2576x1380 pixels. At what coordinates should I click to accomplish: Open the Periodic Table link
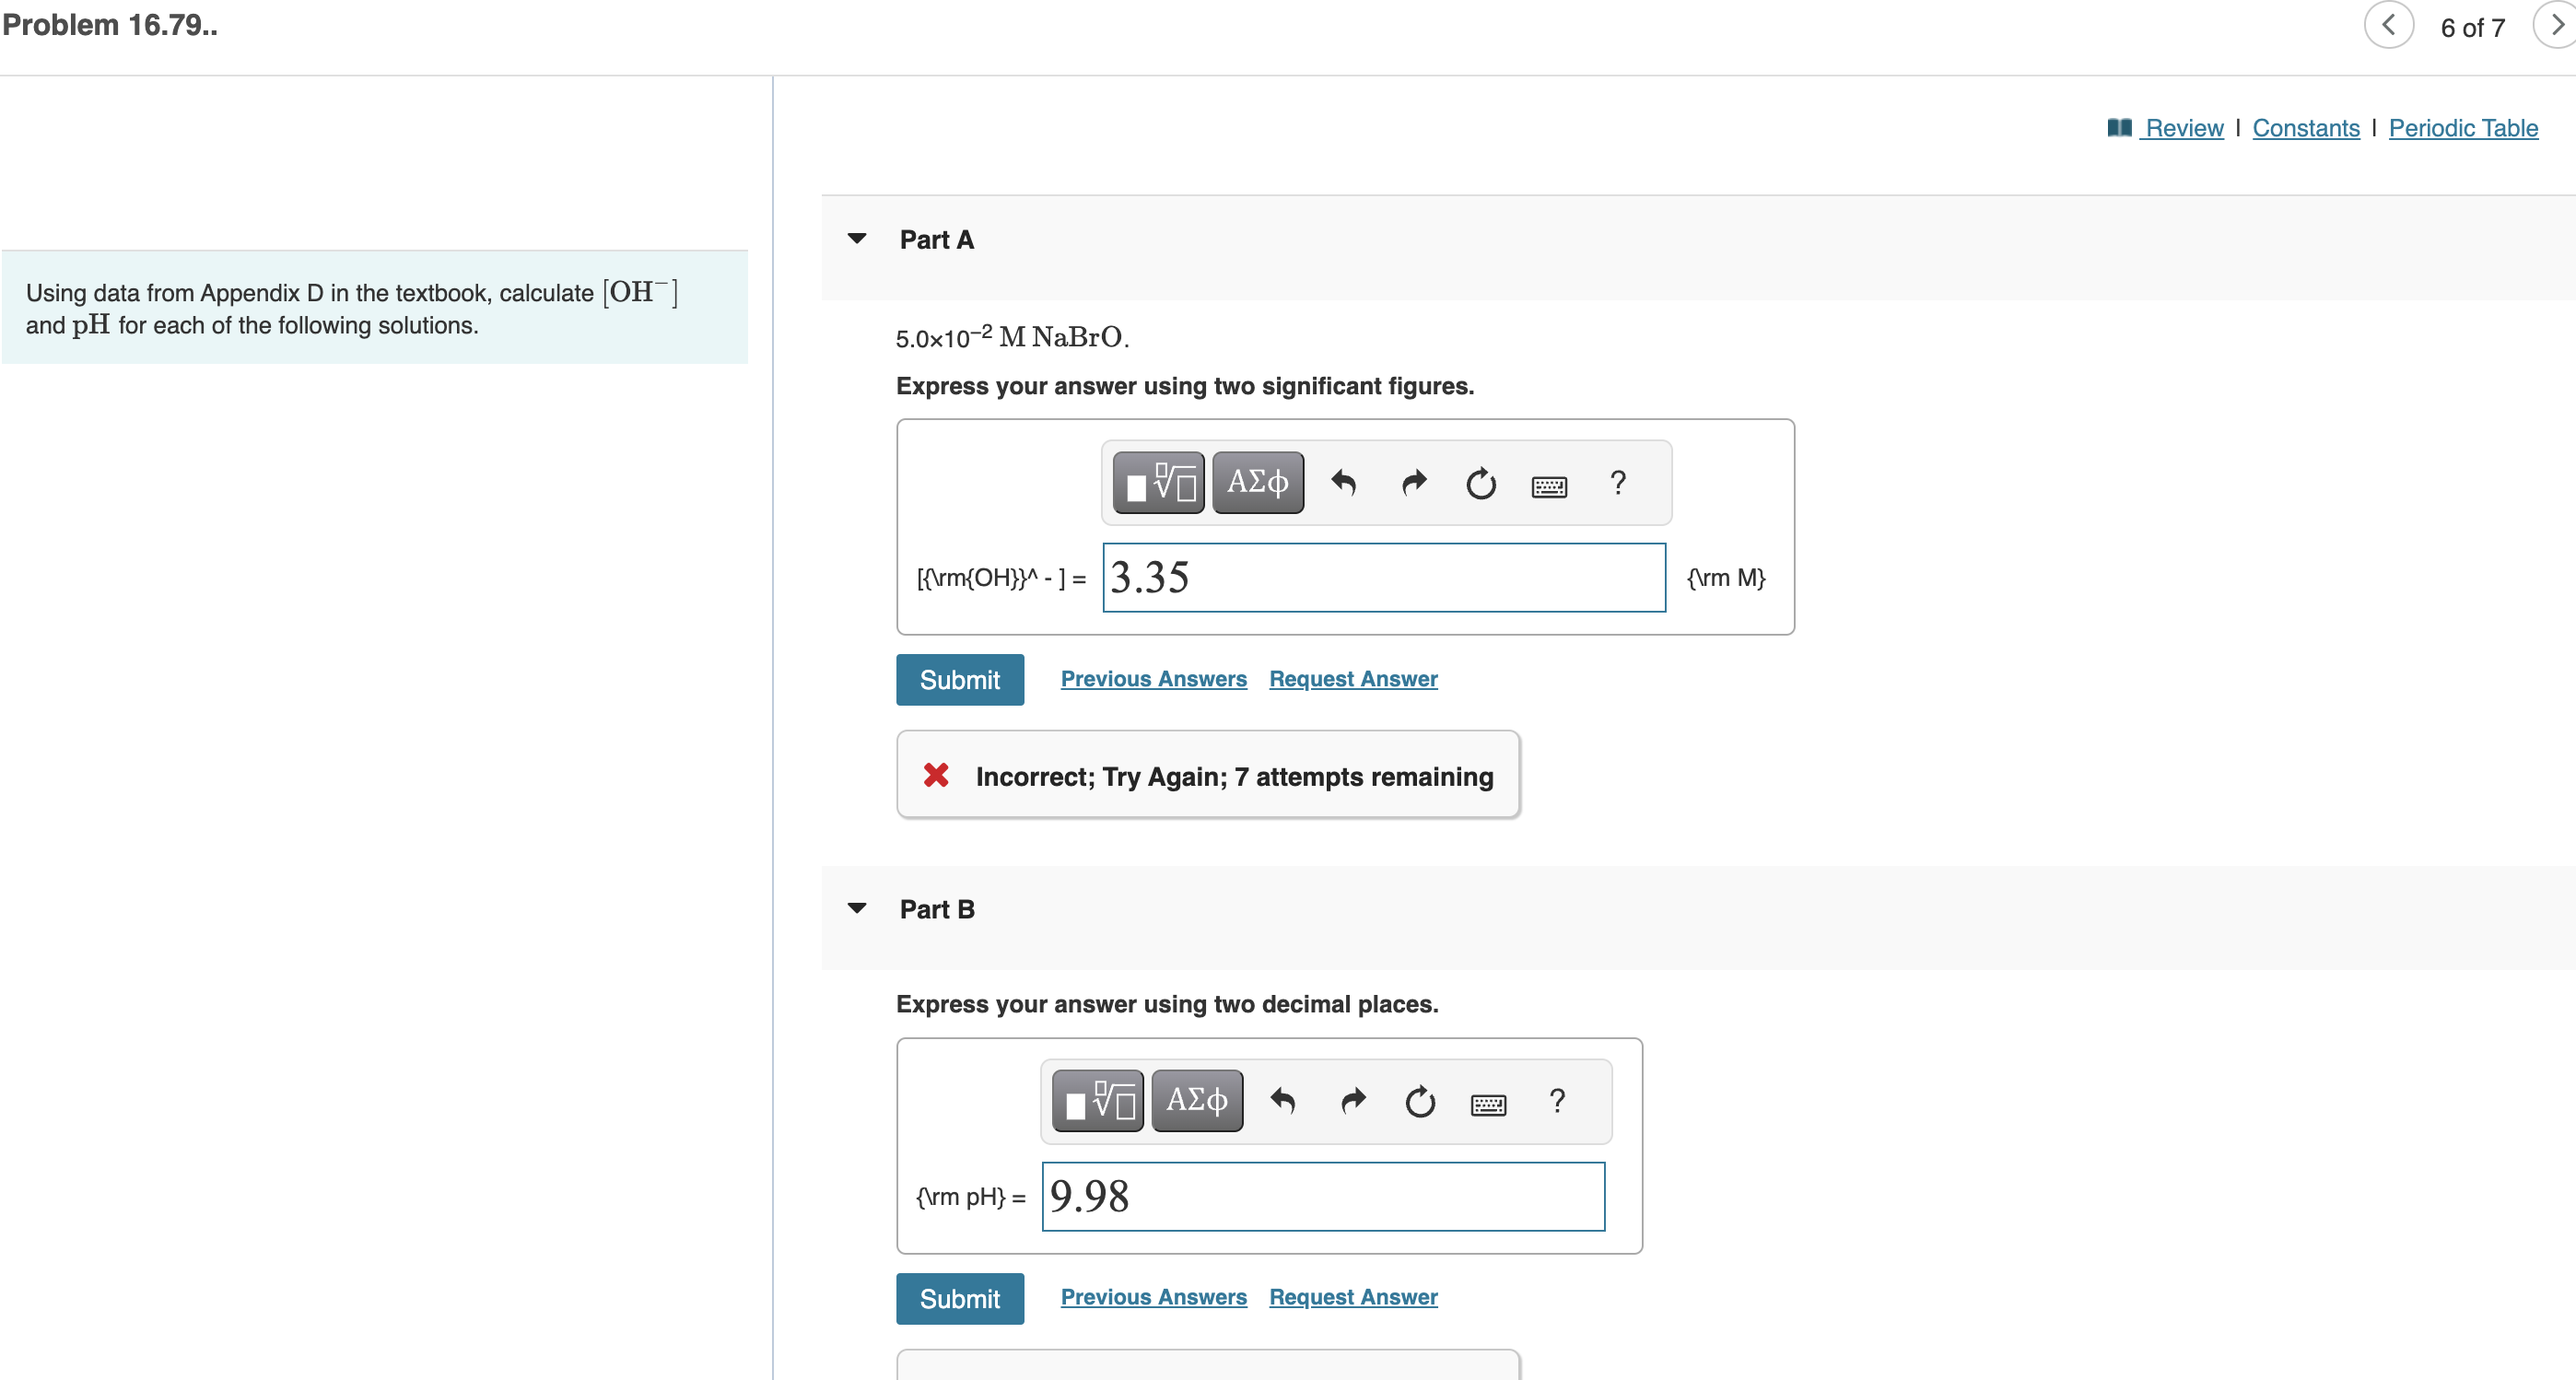coord(2463,128)
